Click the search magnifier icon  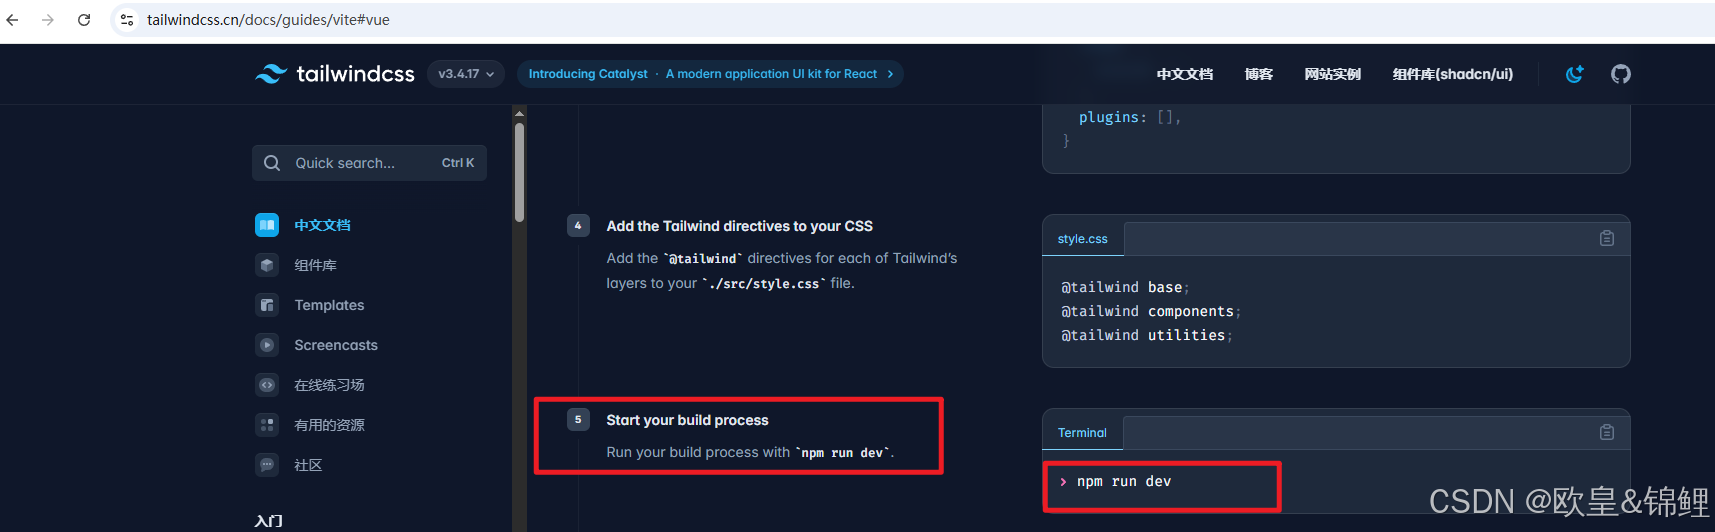pyautogui.click(x=272, y=163)
